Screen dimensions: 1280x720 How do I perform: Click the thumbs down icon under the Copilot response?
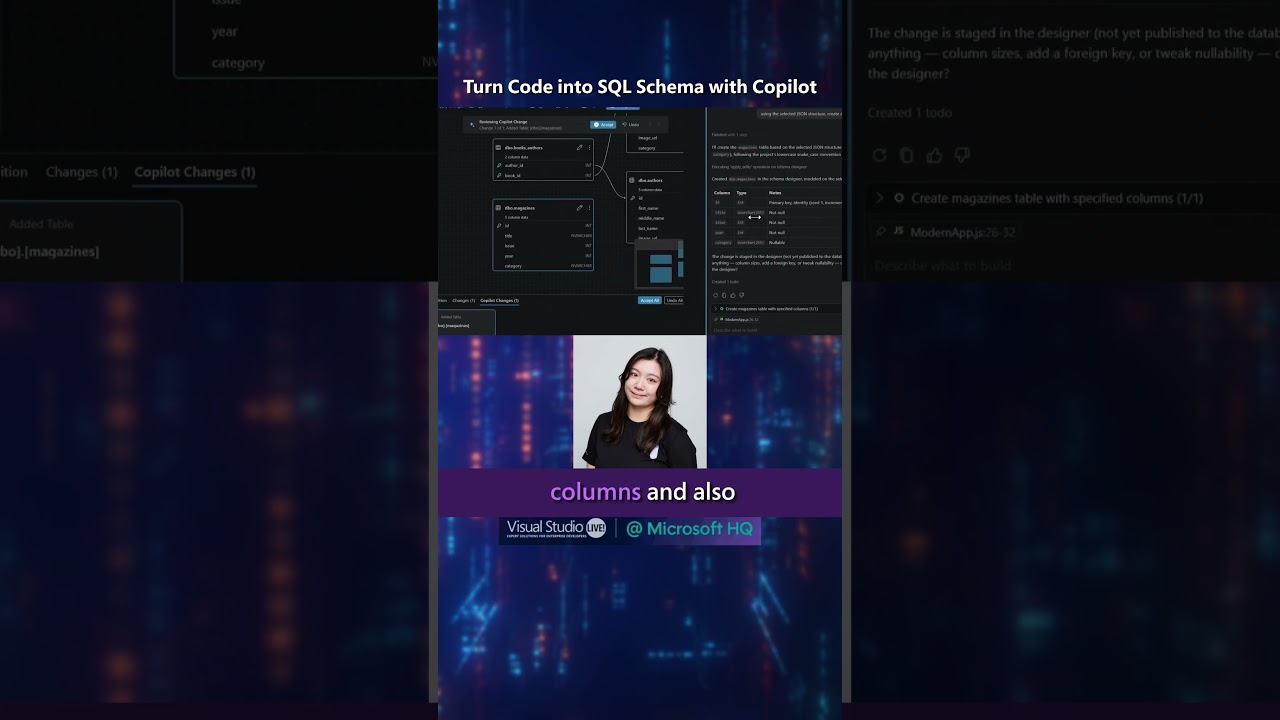click(x=741, y=295)
